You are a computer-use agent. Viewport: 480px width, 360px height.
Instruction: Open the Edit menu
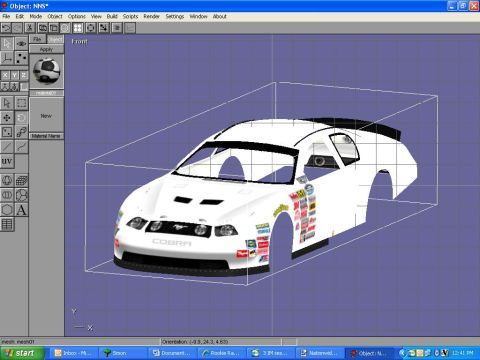click(x=20, y=16)
